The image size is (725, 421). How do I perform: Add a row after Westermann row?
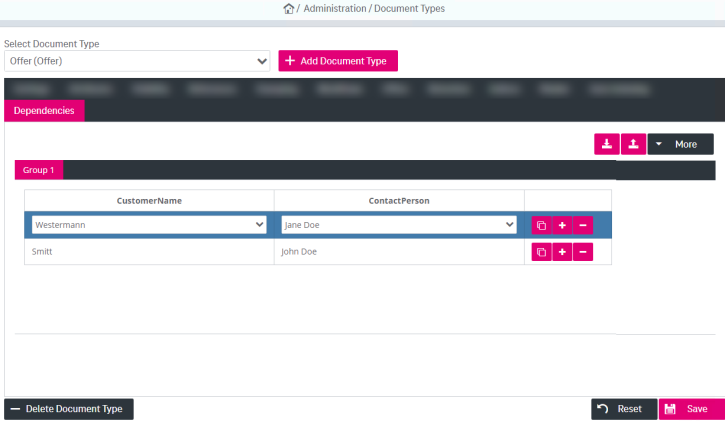point(562,225)
